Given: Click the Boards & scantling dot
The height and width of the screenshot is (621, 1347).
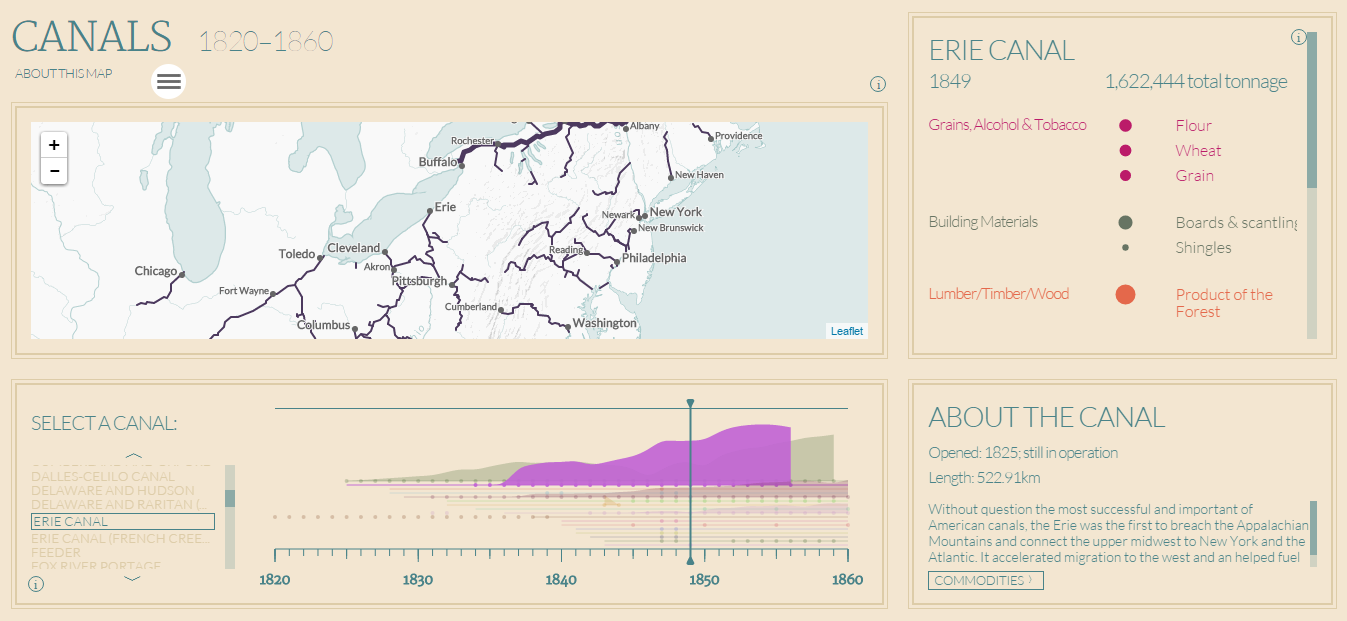Looking at the screenshot, I should pyautogui.click(x=1125, y=222).
